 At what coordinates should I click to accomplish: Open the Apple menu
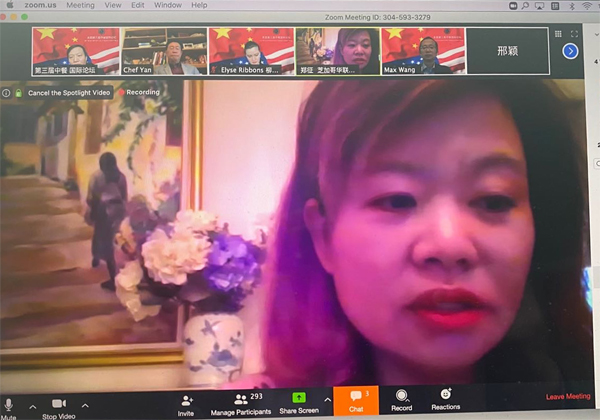[10, 5]
